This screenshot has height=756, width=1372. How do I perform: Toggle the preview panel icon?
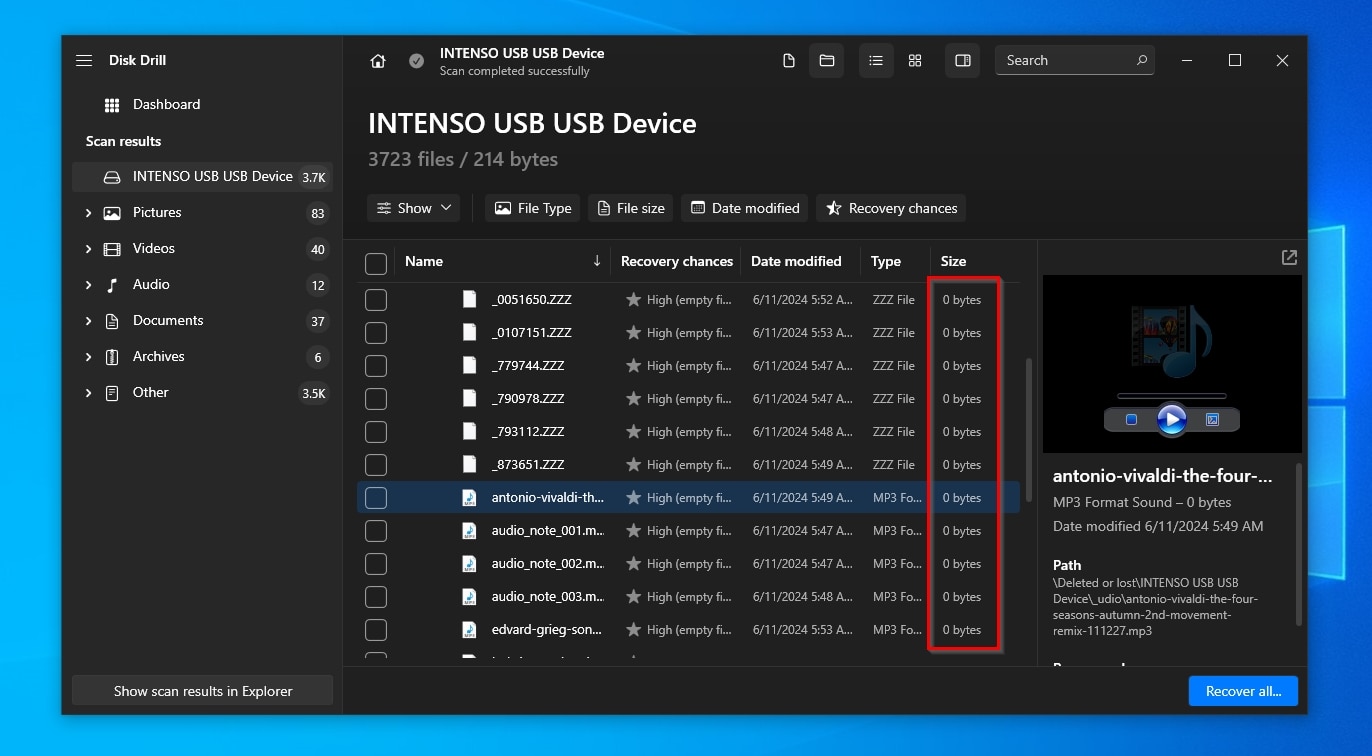(963, 61)
